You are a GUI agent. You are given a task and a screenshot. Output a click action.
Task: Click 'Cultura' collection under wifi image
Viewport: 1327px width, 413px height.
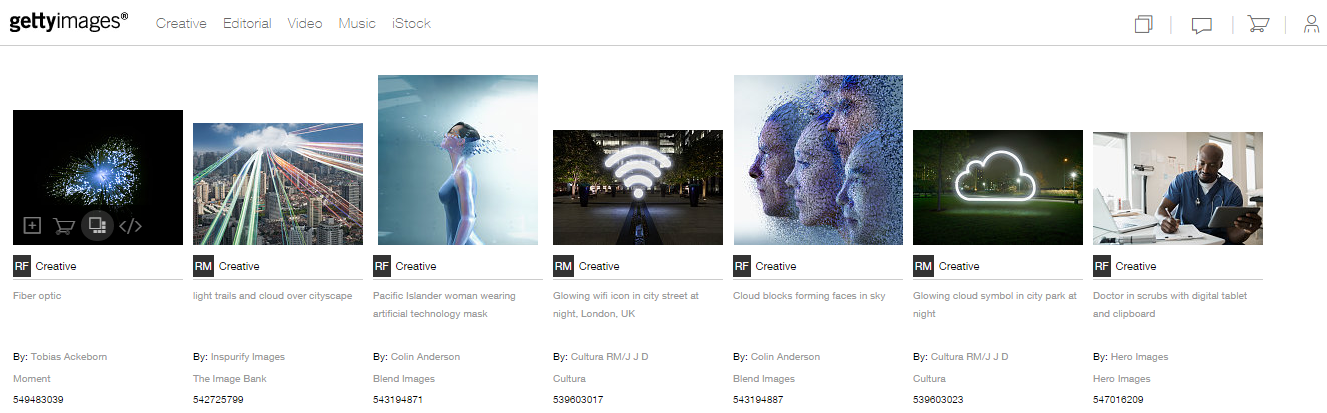coord(569,379)
